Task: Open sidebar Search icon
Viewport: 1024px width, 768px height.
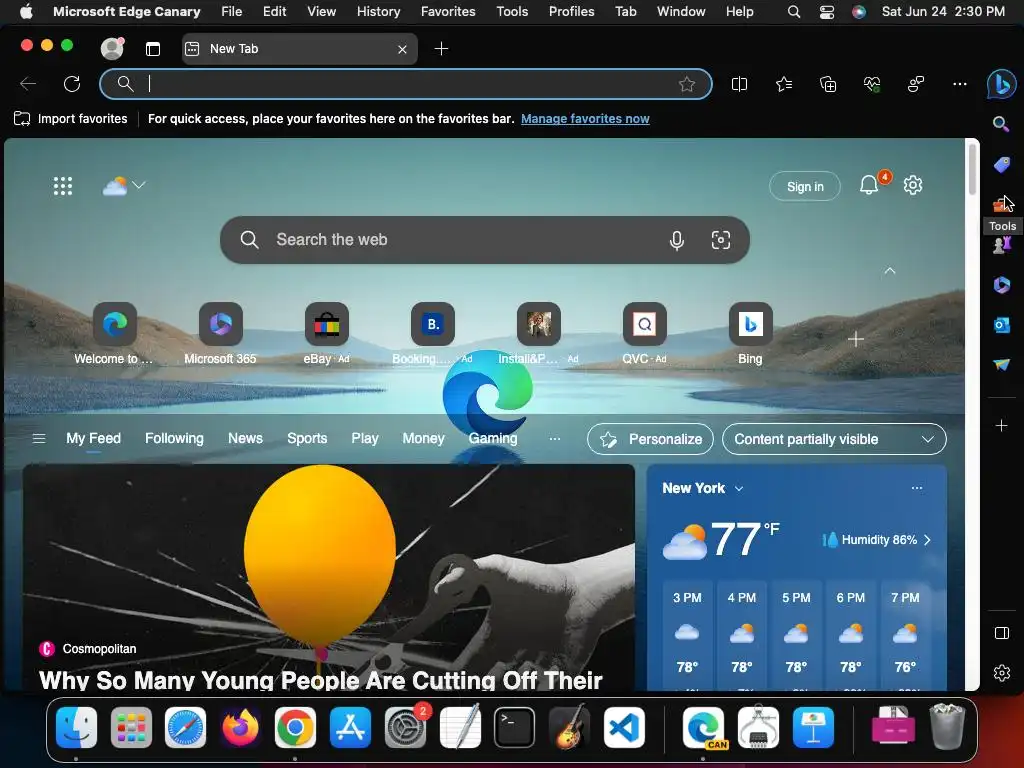Action: click(1001, 124)
